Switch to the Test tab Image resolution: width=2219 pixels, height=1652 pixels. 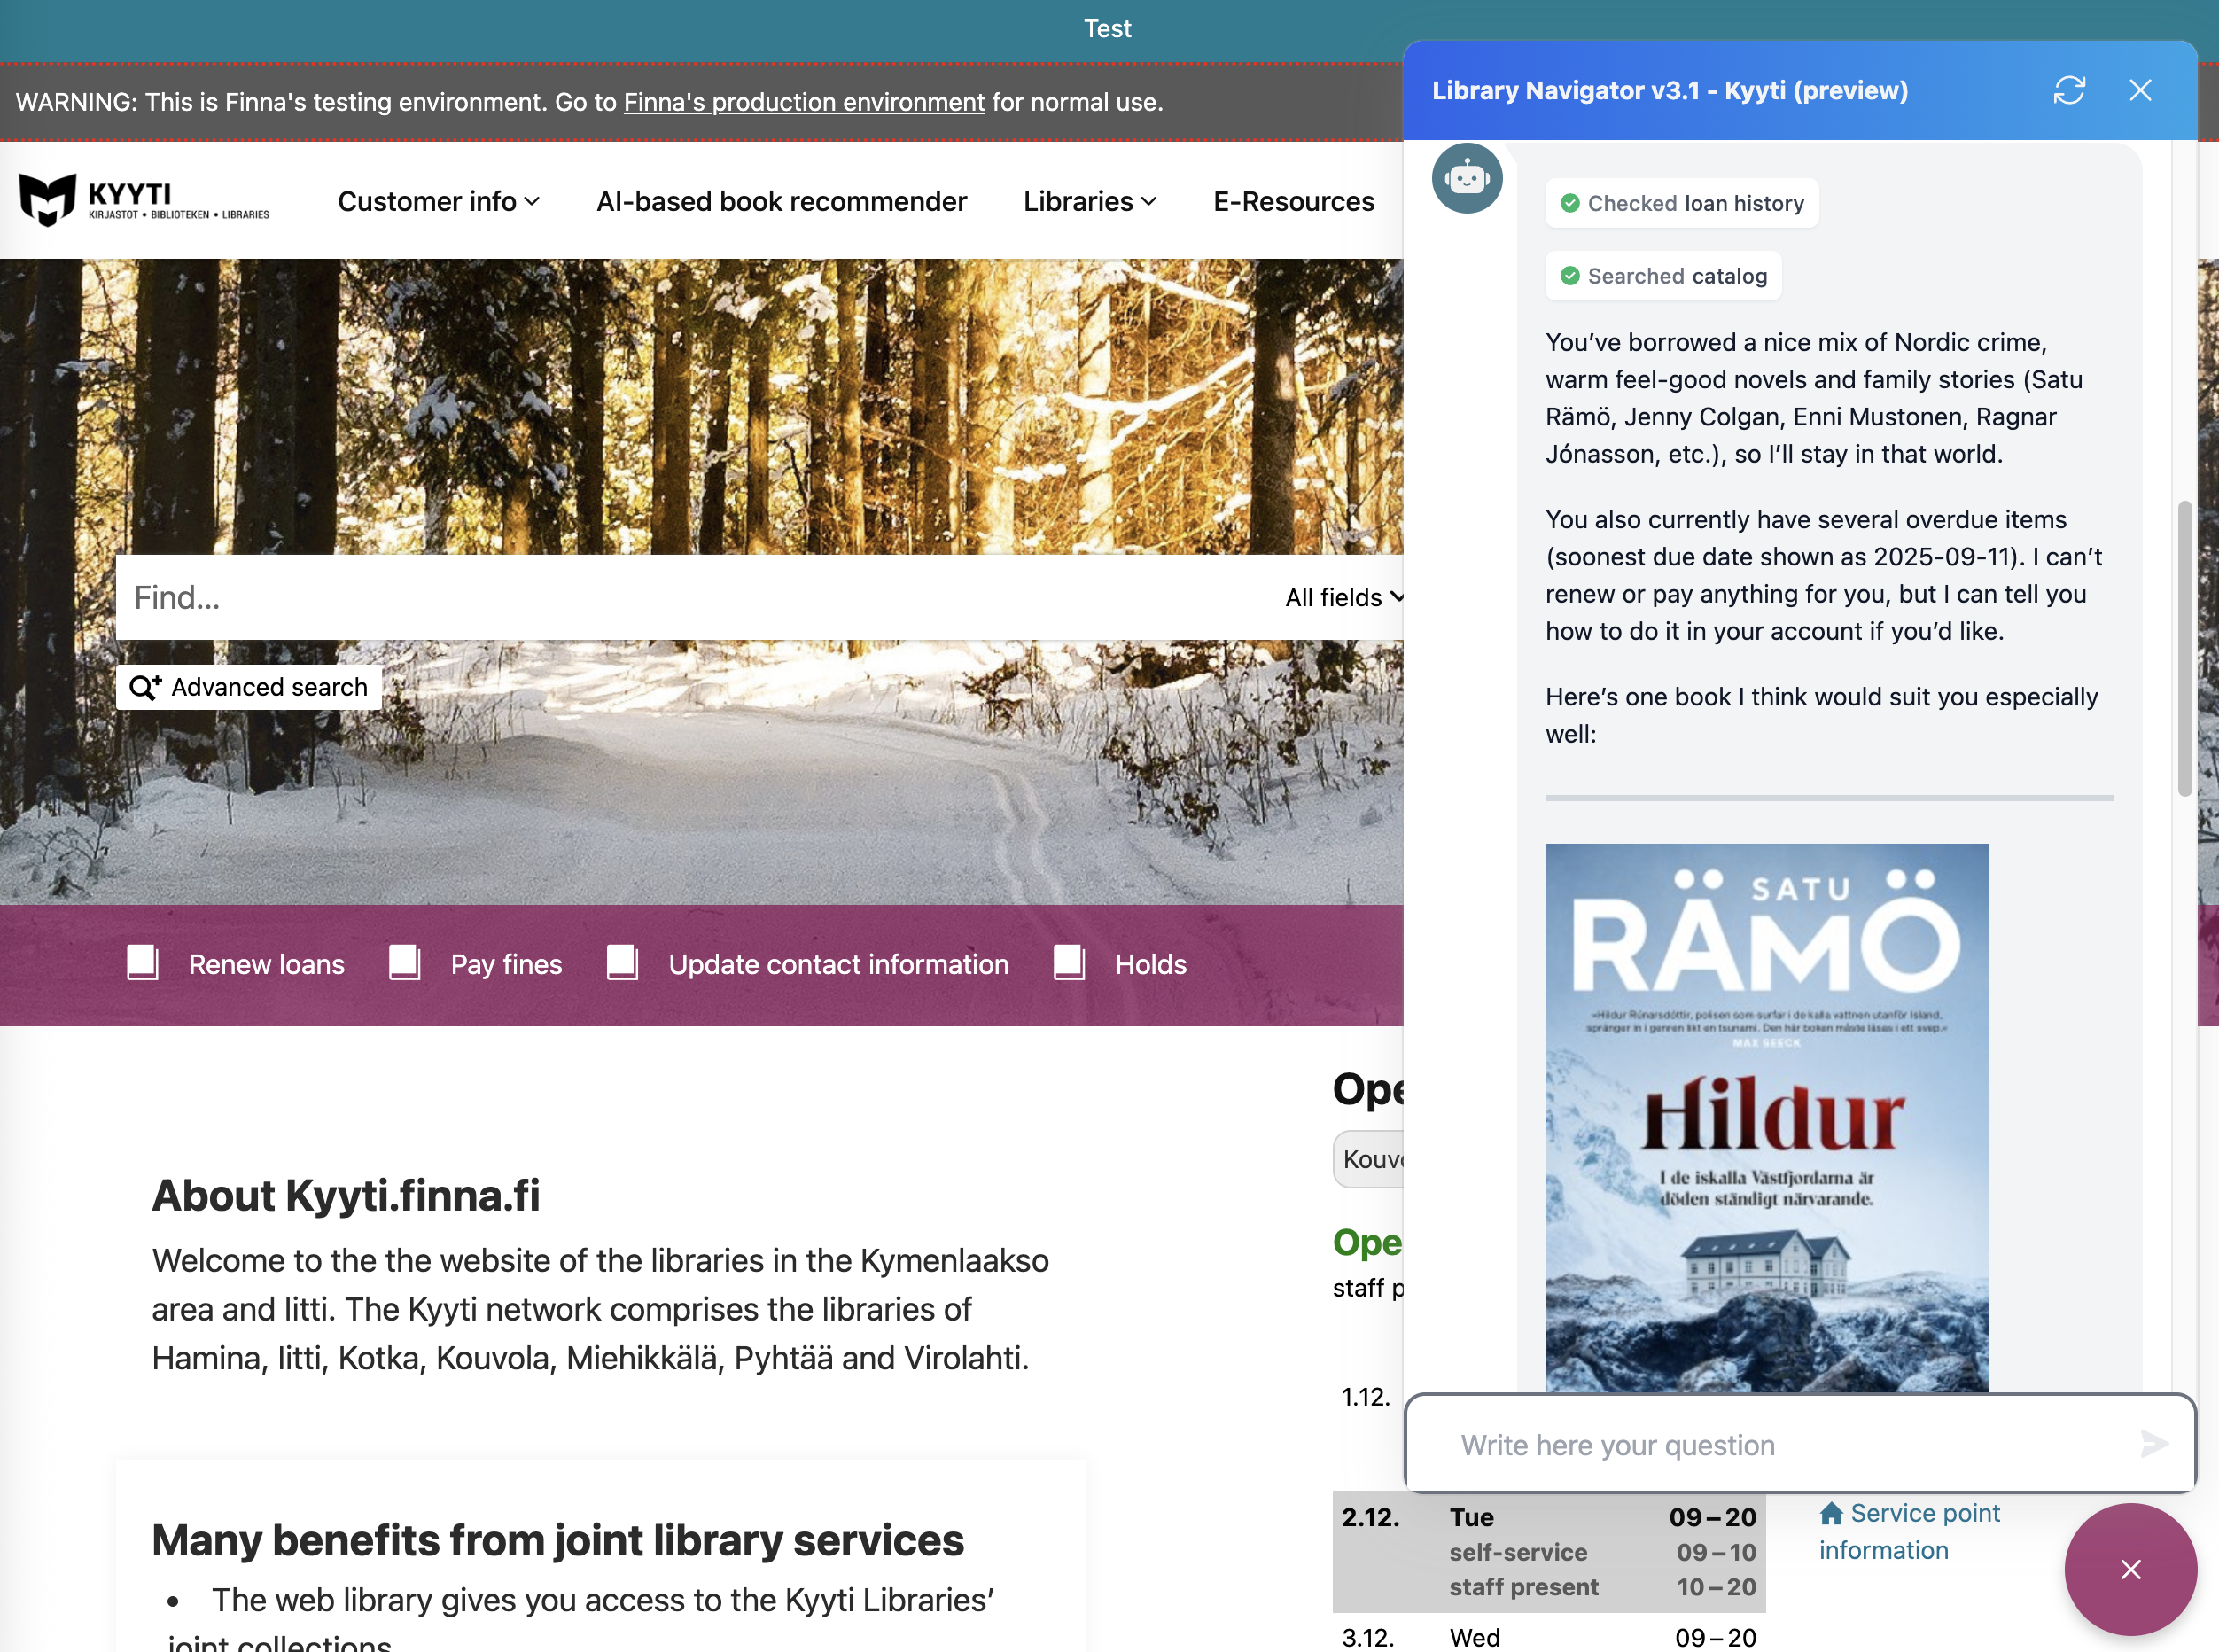coord(1106,28)
